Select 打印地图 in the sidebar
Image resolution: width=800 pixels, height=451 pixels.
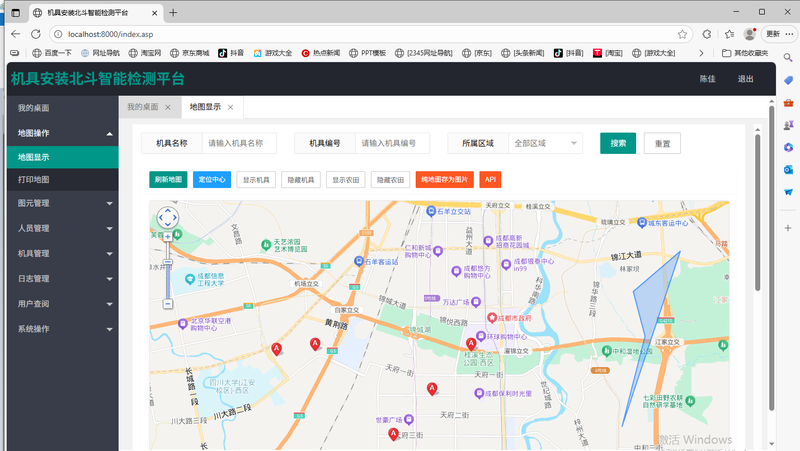(x=34, y=180)
